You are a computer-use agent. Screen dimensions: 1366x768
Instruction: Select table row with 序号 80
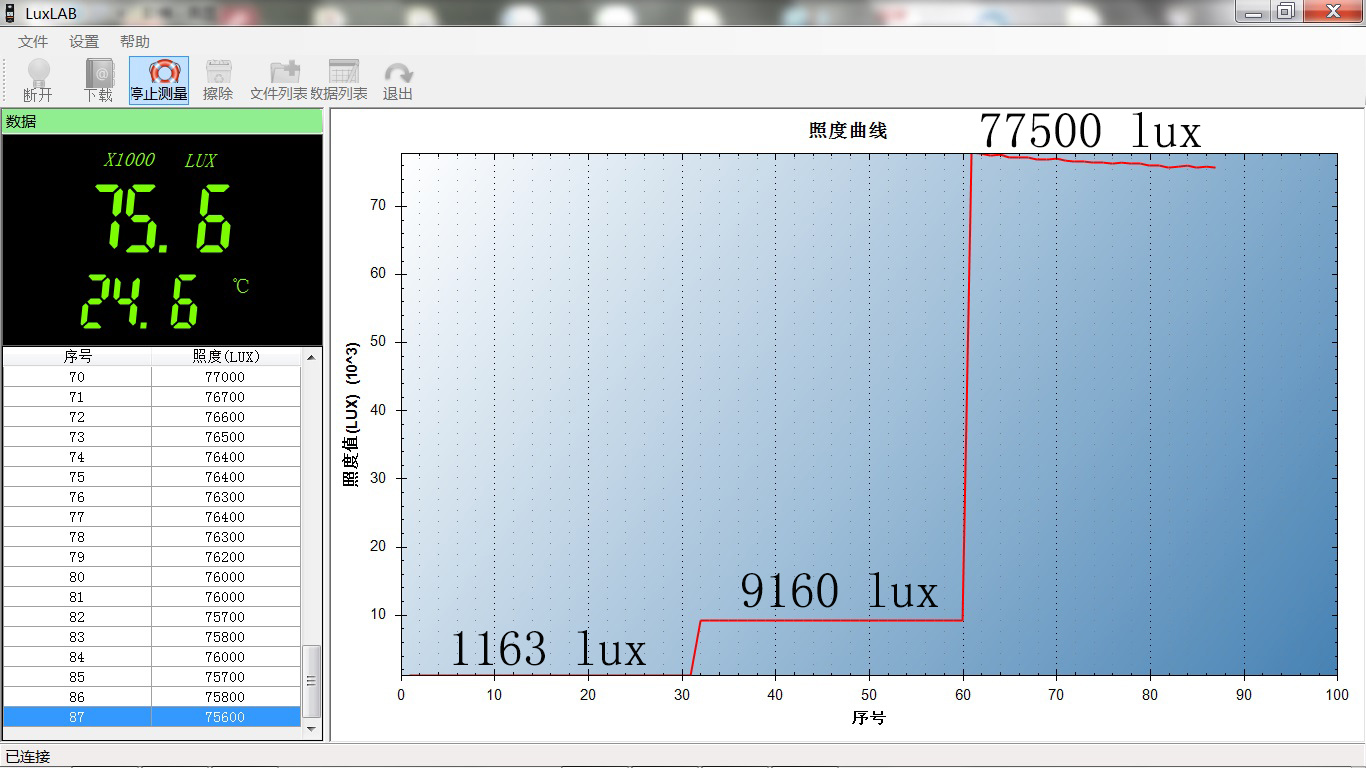coord(152,577)
